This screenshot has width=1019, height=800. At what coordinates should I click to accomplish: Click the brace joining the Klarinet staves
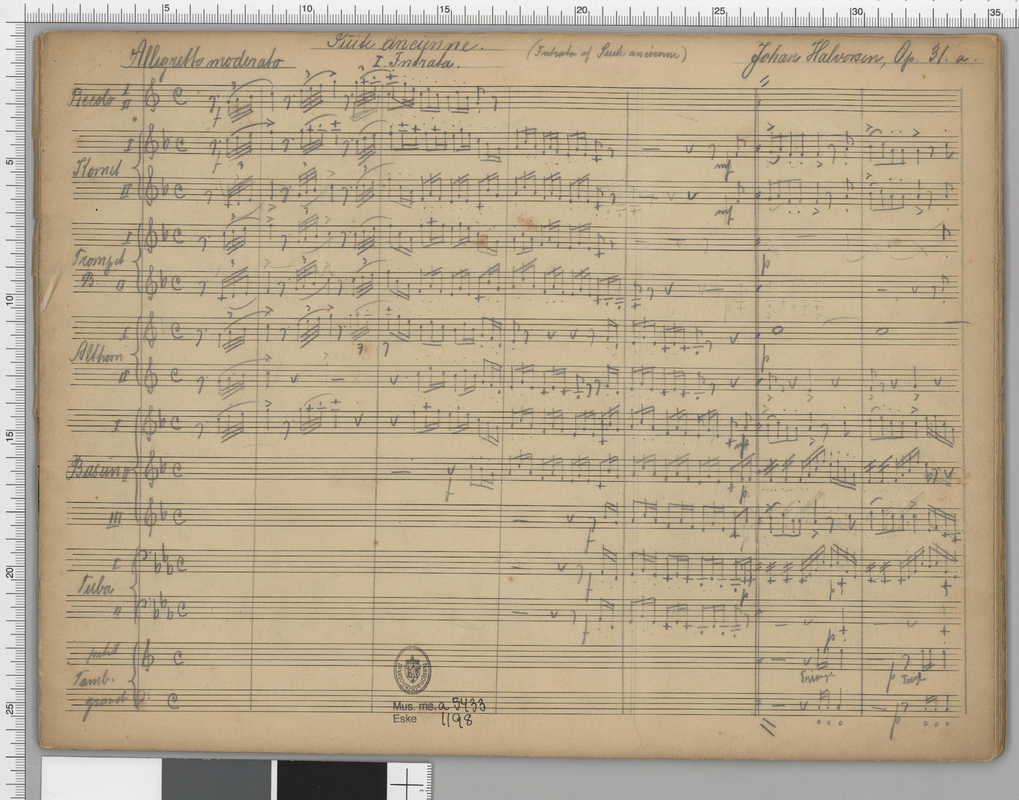click(139, 167)
